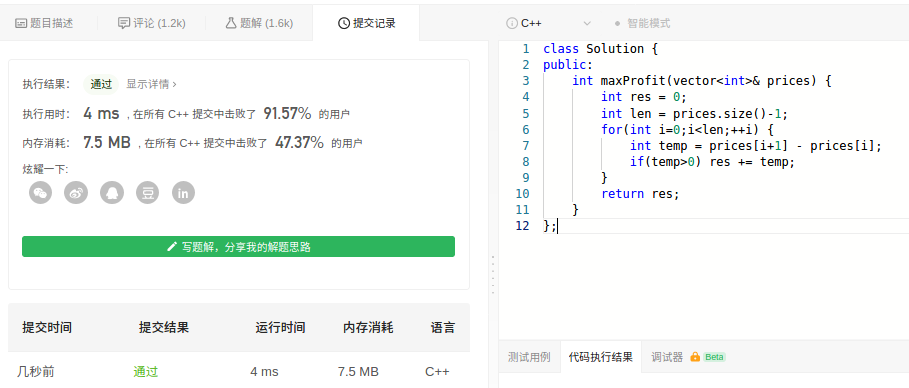The height and width of the screenshot is (388, 909).
Task: Share result via LinkedIn icon
Action: click(183, 193)
